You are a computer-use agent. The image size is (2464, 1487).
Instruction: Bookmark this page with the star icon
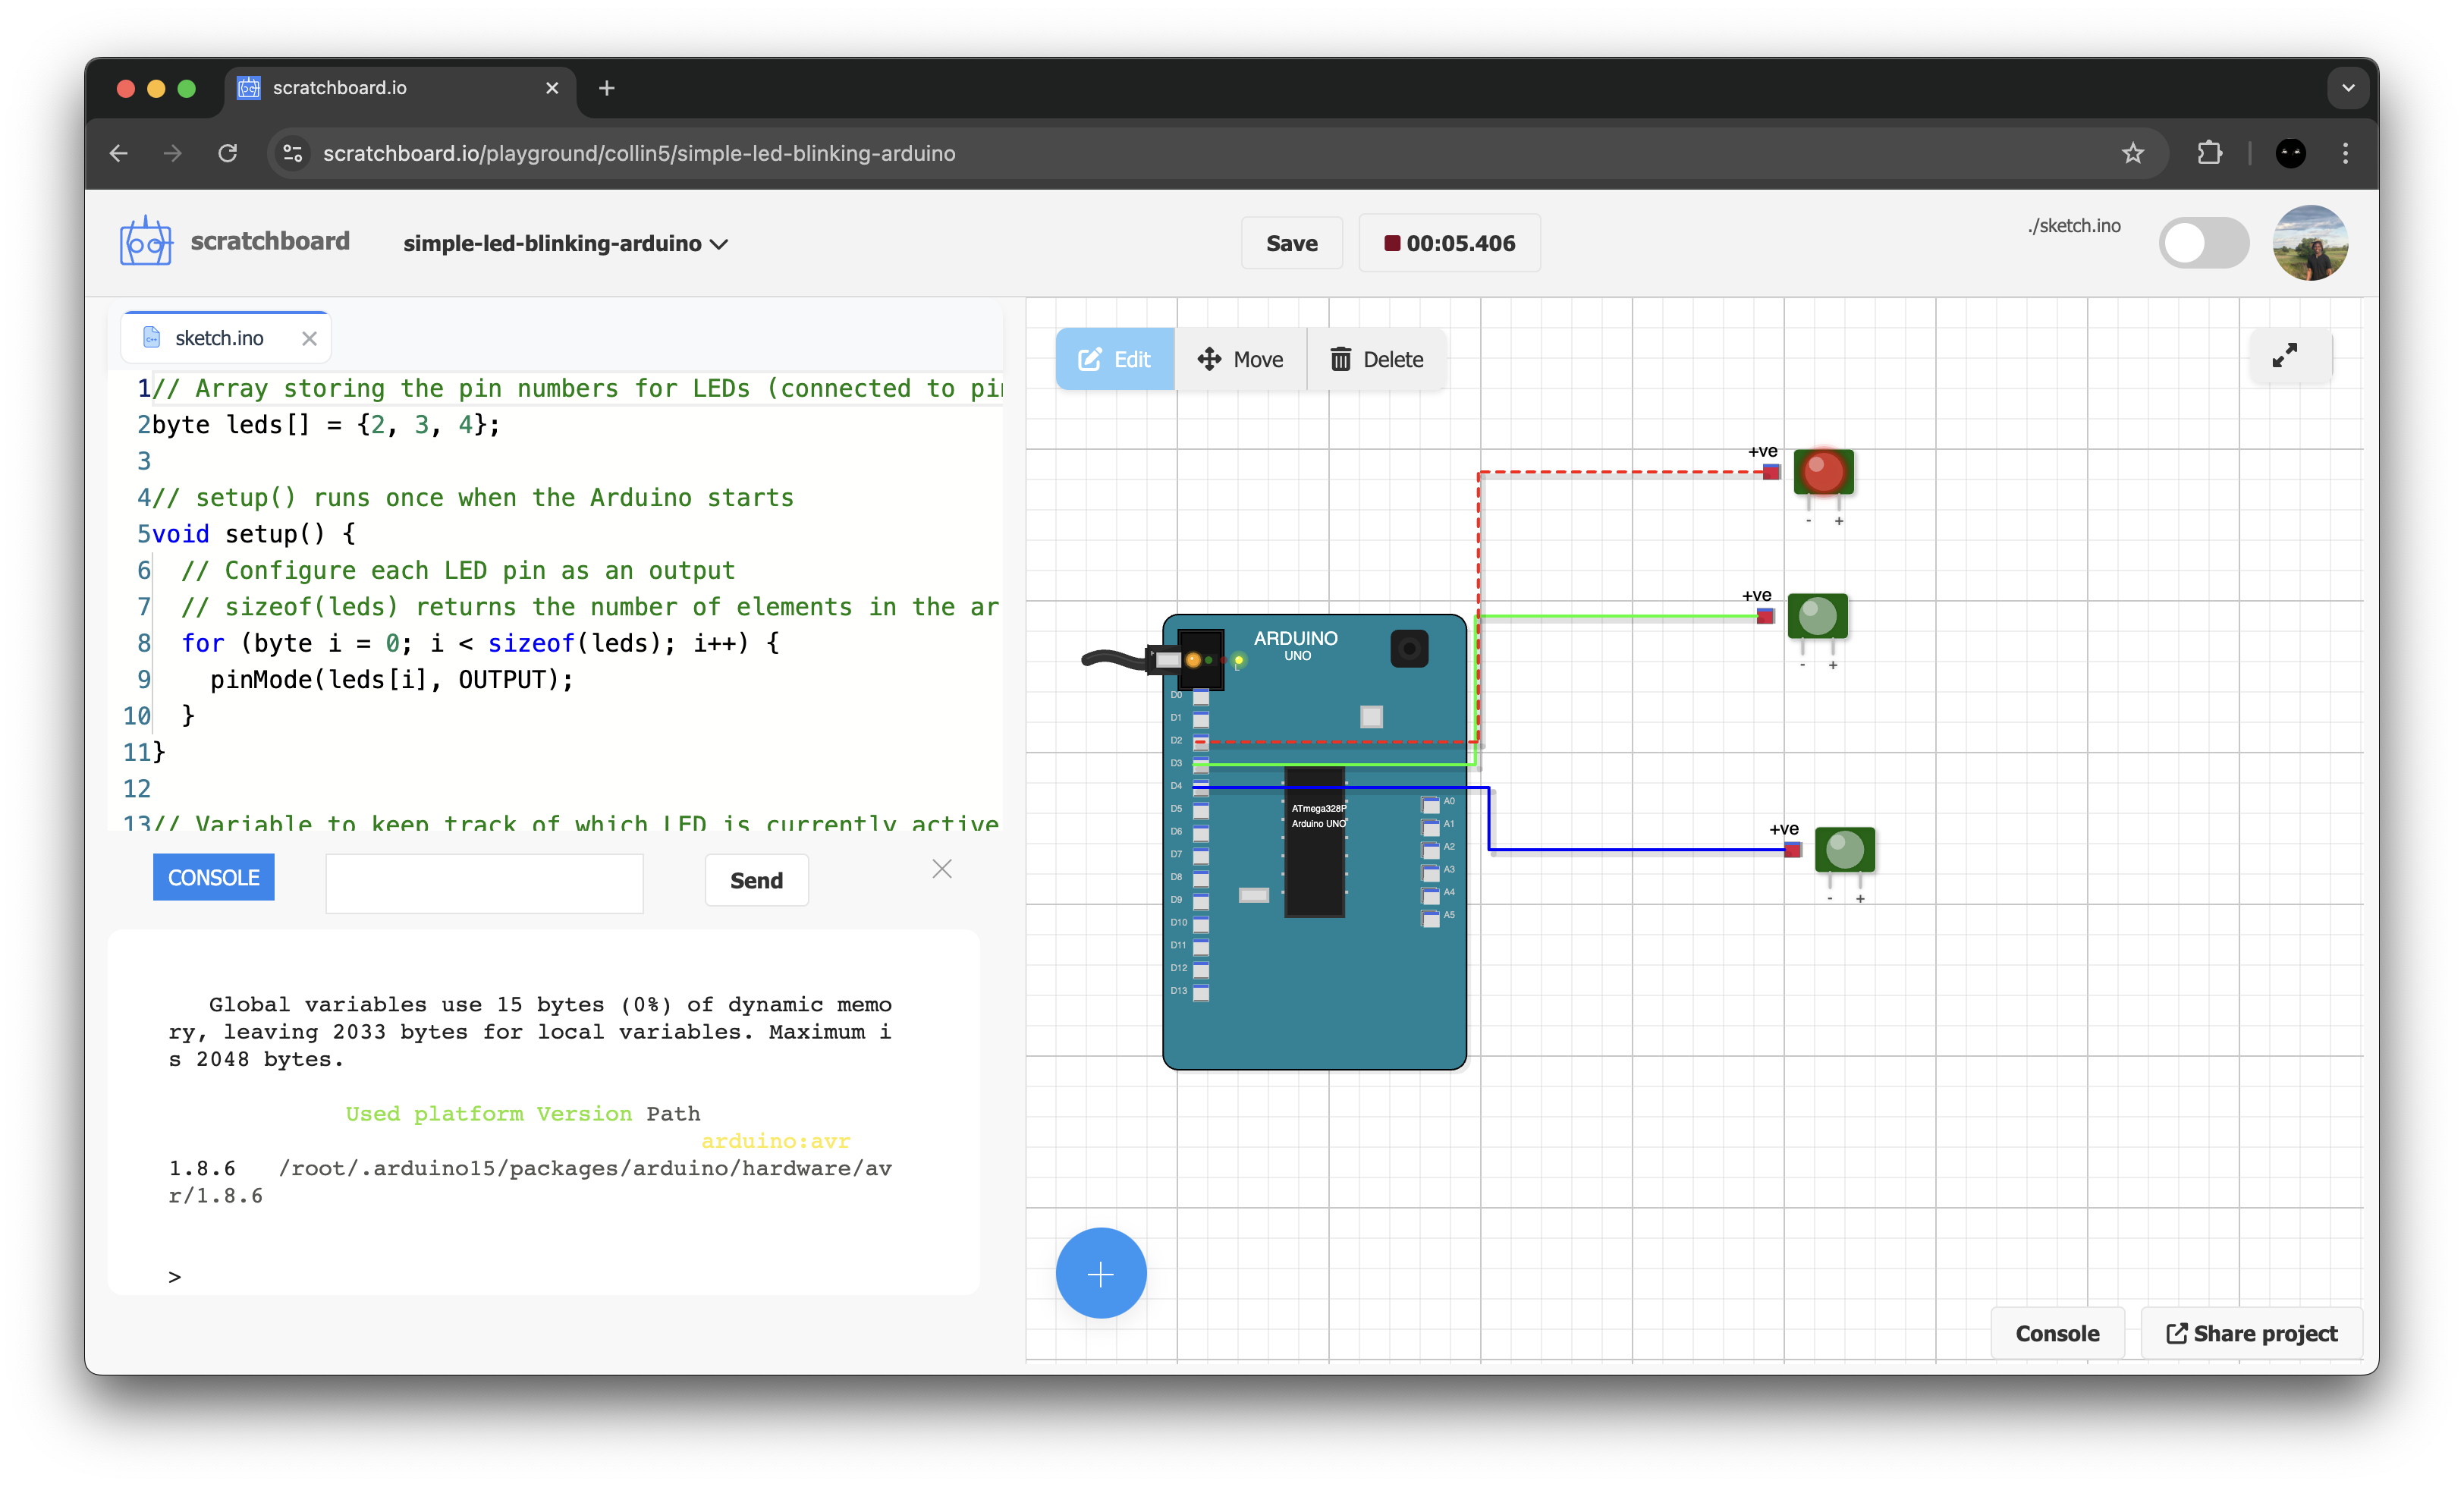2132,153
